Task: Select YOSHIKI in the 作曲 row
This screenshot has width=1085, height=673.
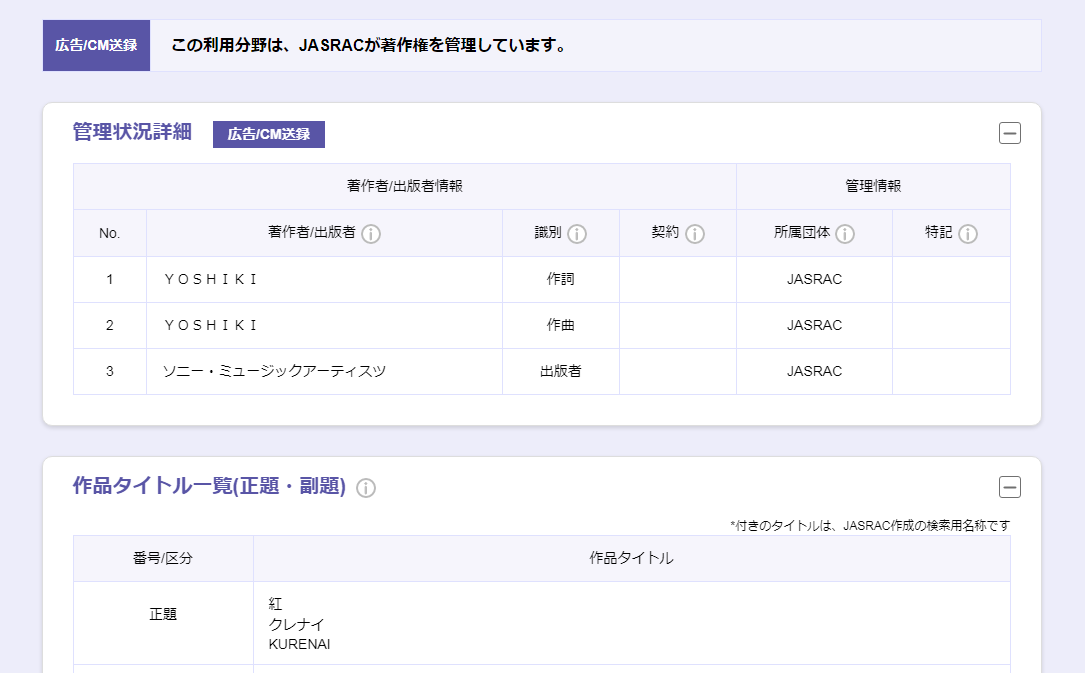Action: 211,326
